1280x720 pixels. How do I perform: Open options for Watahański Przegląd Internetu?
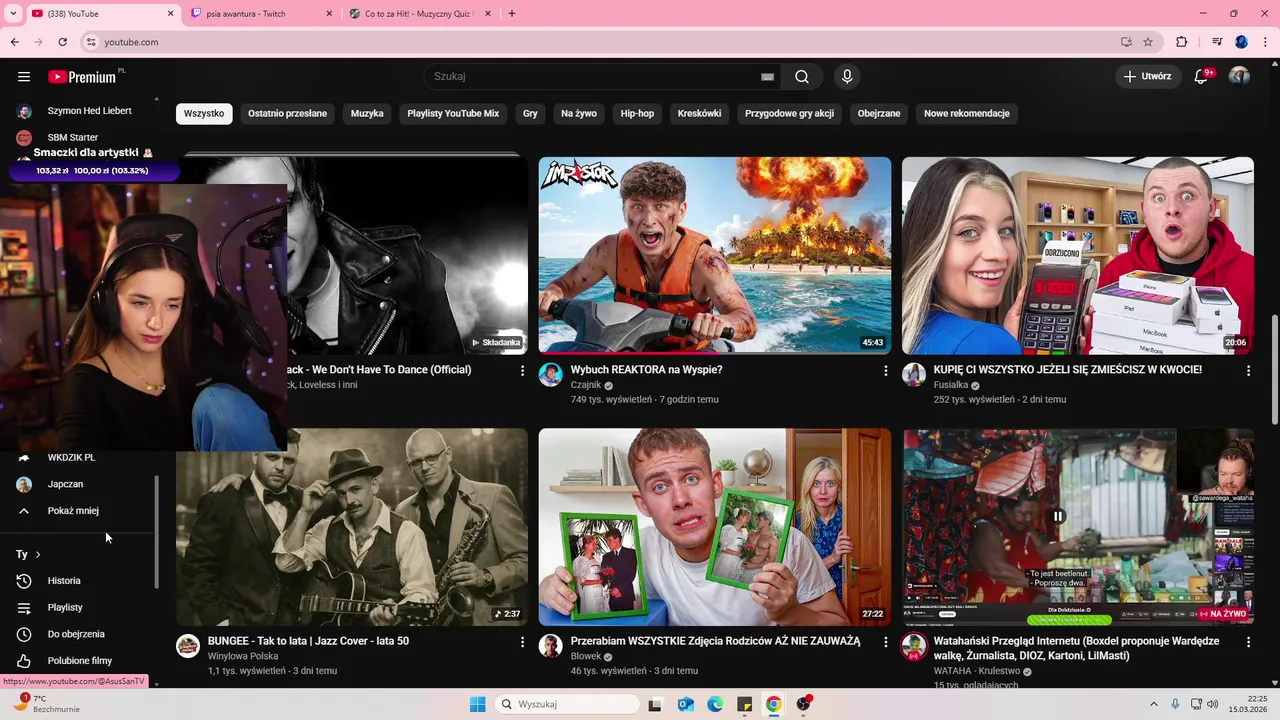tap(1248, 643)
